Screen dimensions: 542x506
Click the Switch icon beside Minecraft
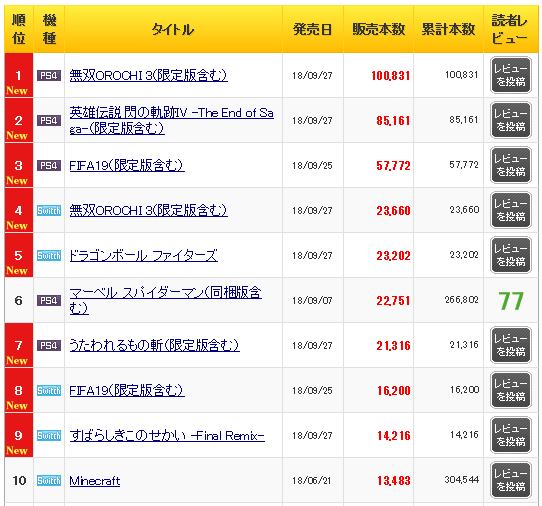click(x=49, y=480)
